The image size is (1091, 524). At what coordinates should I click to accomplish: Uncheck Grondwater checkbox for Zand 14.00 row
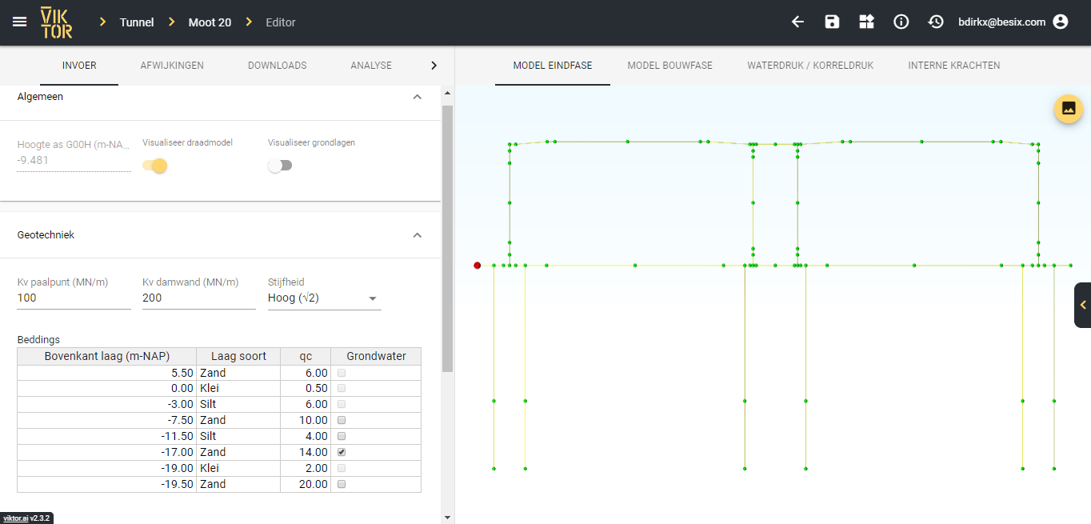[341, 452]
